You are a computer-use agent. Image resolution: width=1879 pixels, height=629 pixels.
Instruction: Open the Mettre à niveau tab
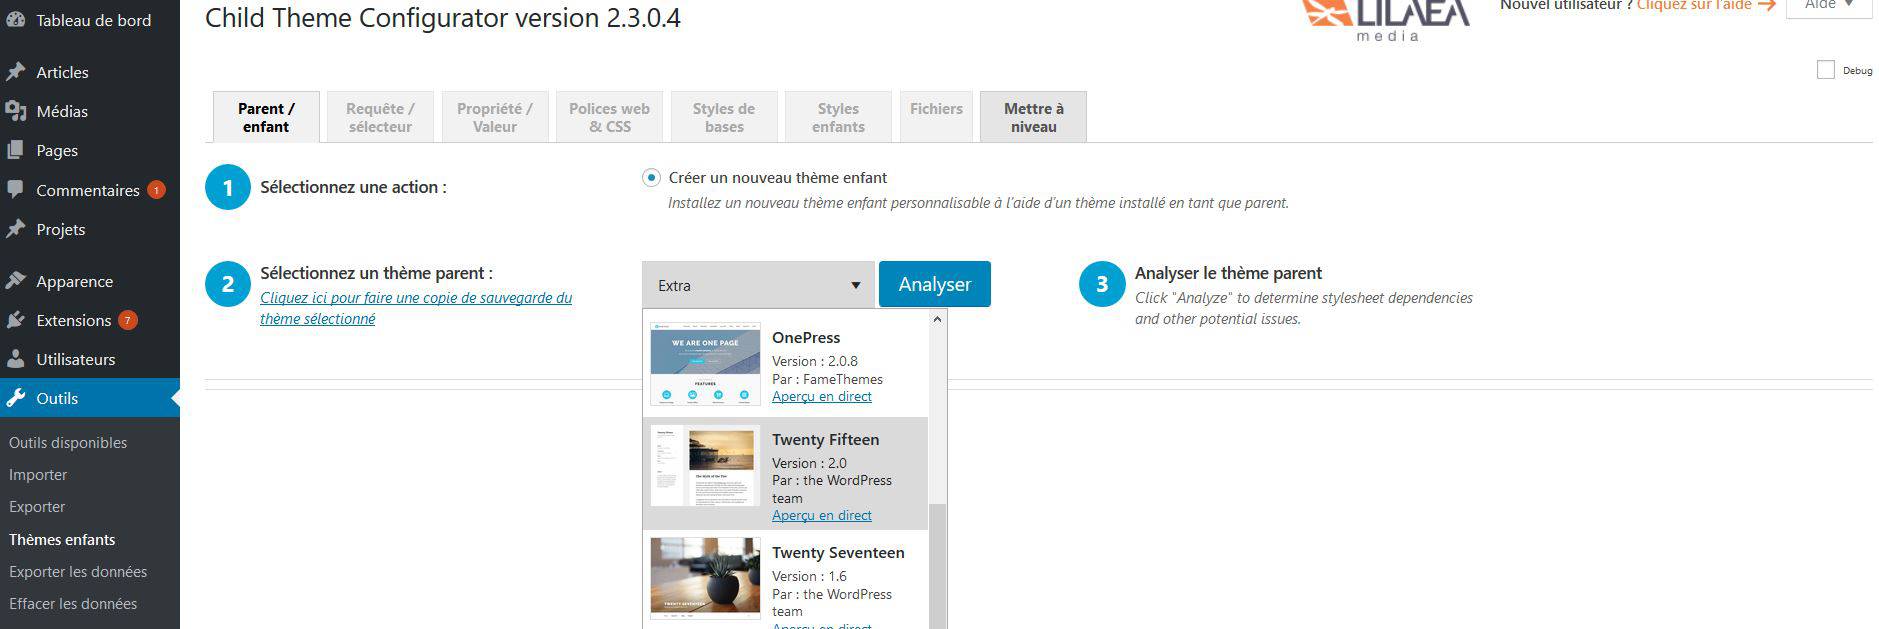pos(1033,118)
